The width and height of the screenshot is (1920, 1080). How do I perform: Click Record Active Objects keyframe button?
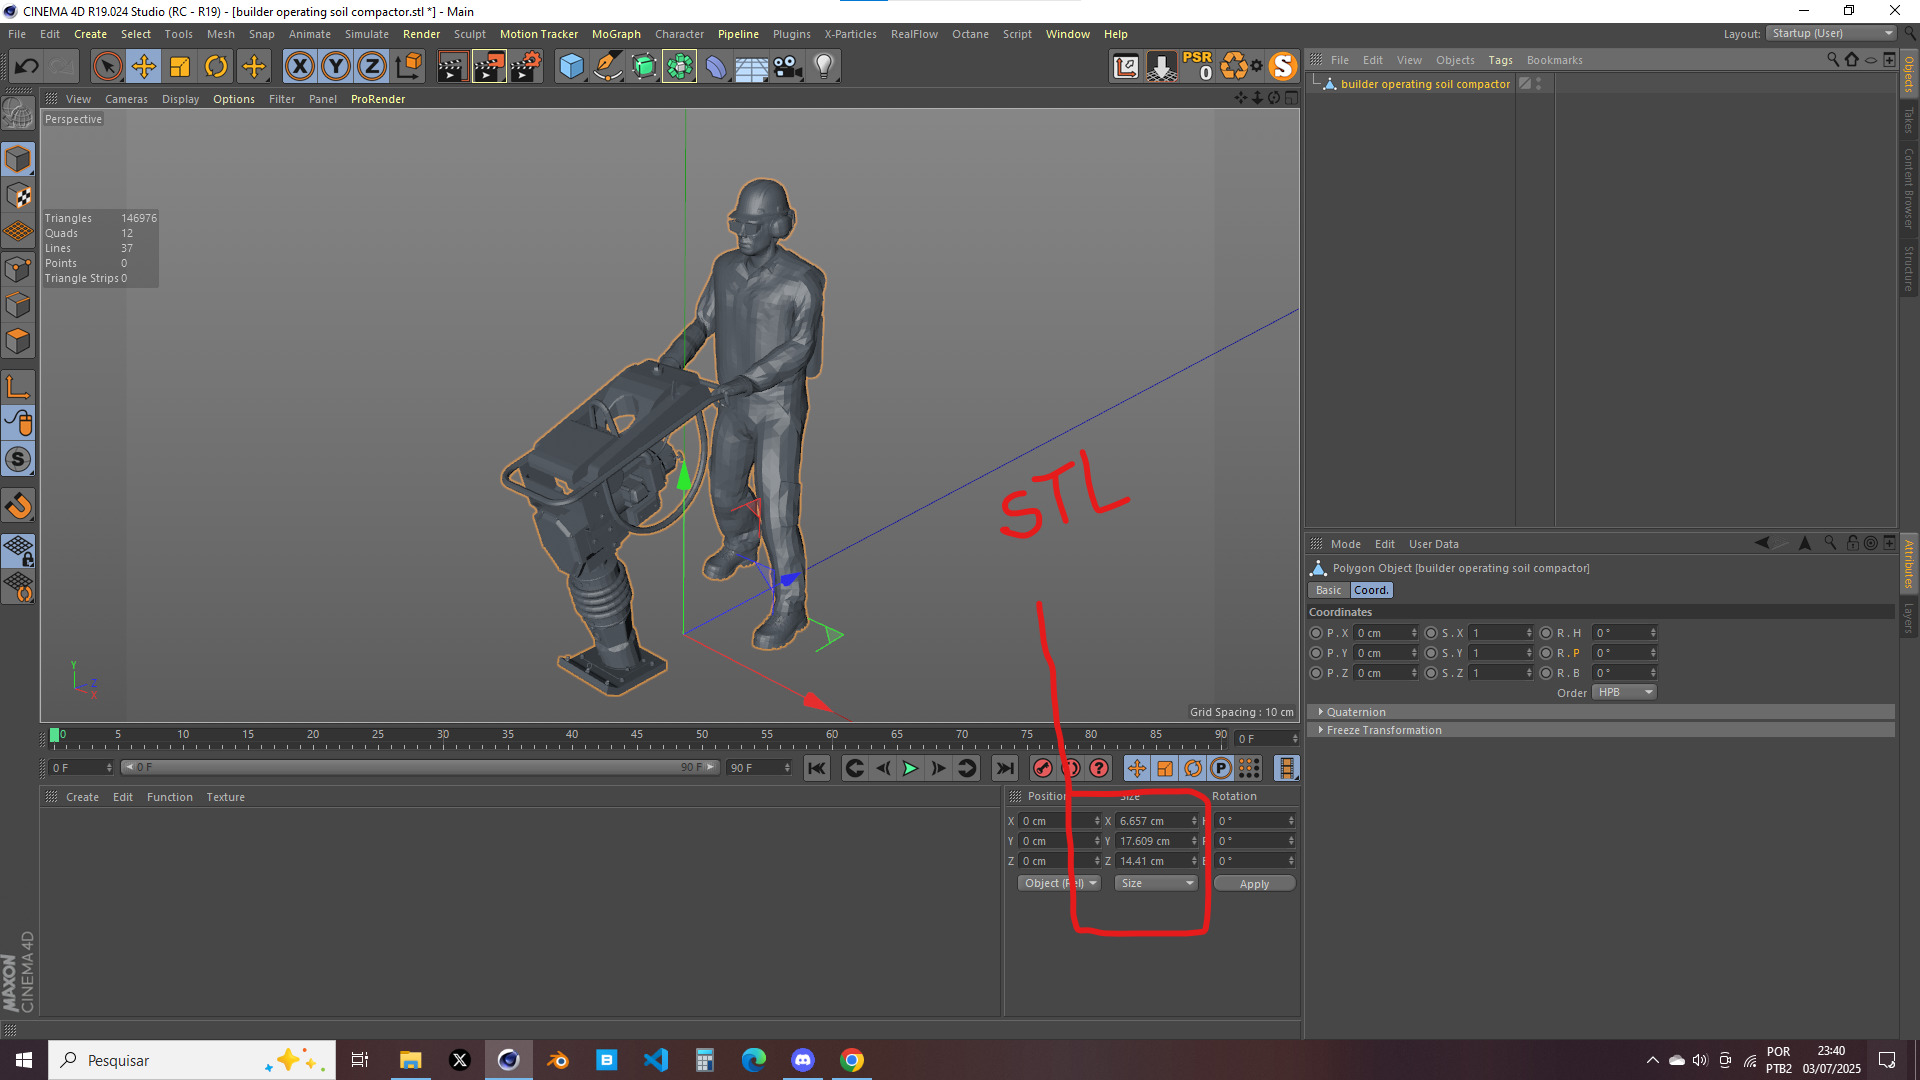click(1043, 768)
